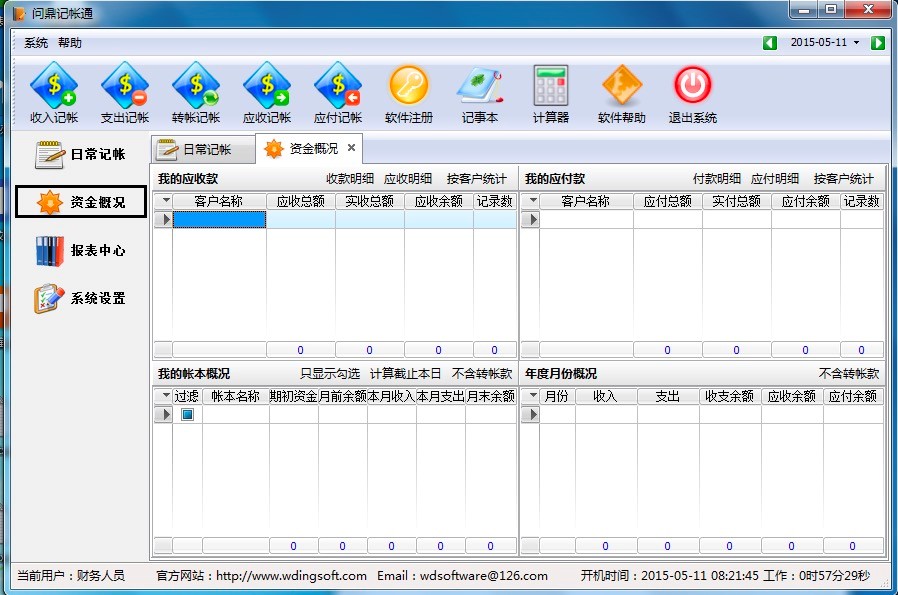This screenshot has width=898, height=595.
Task: Sort by 应收总额 column header
Action: (x=301, y=201)
